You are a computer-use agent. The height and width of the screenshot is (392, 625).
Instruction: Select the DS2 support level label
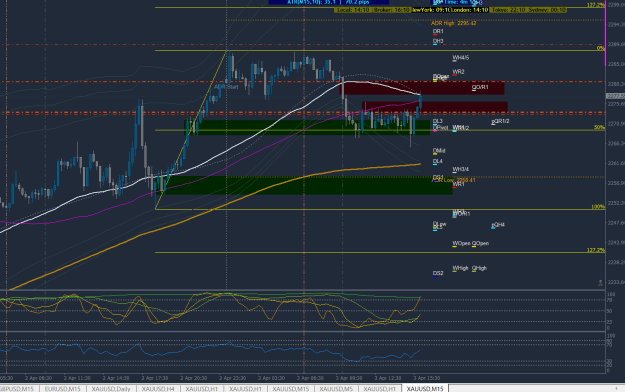pyautogui.click(x=438, y=273)
